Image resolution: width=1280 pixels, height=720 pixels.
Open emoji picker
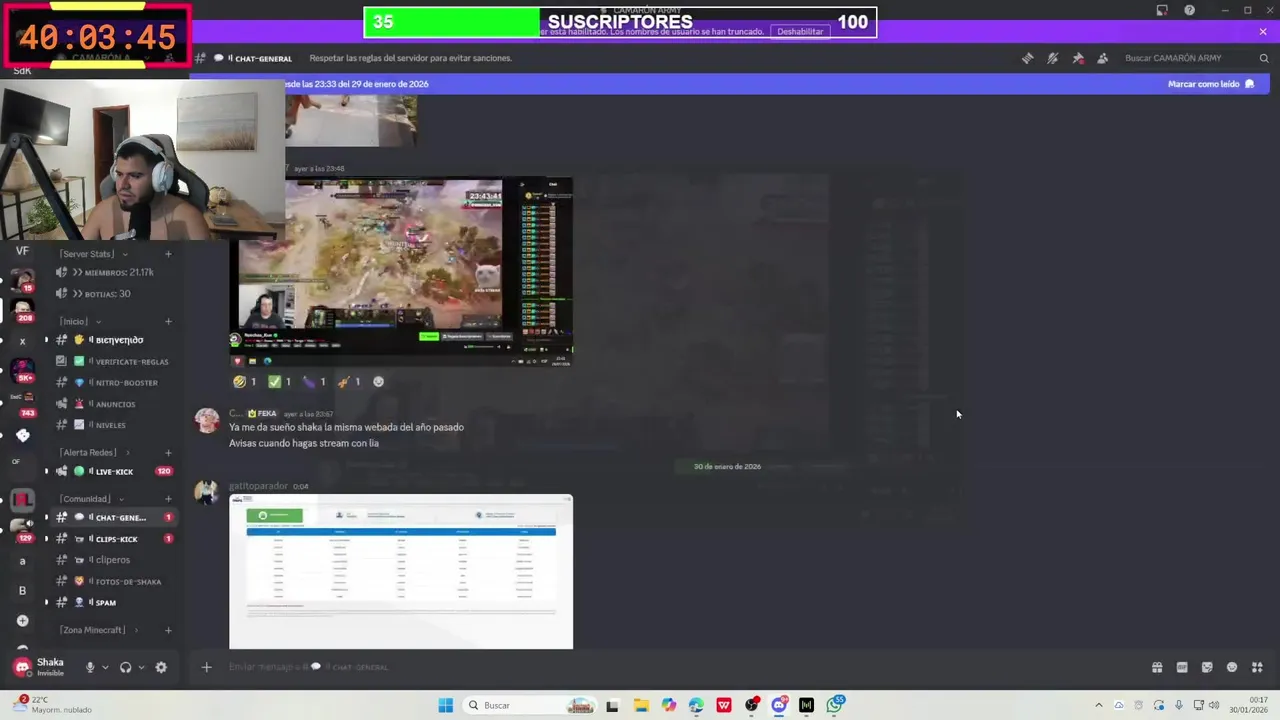pyautogui.click(x=1232, y=667)
